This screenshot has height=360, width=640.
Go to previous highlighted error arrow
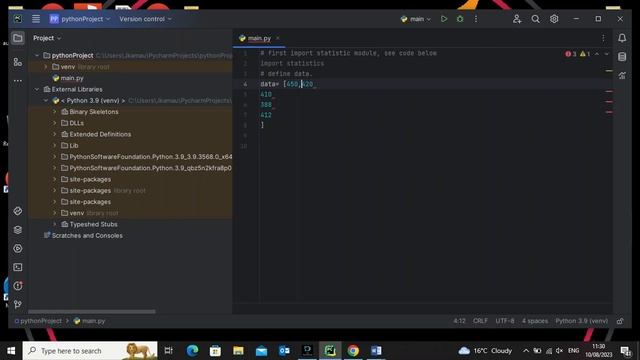pyautogui.click(x=597, y=54)
